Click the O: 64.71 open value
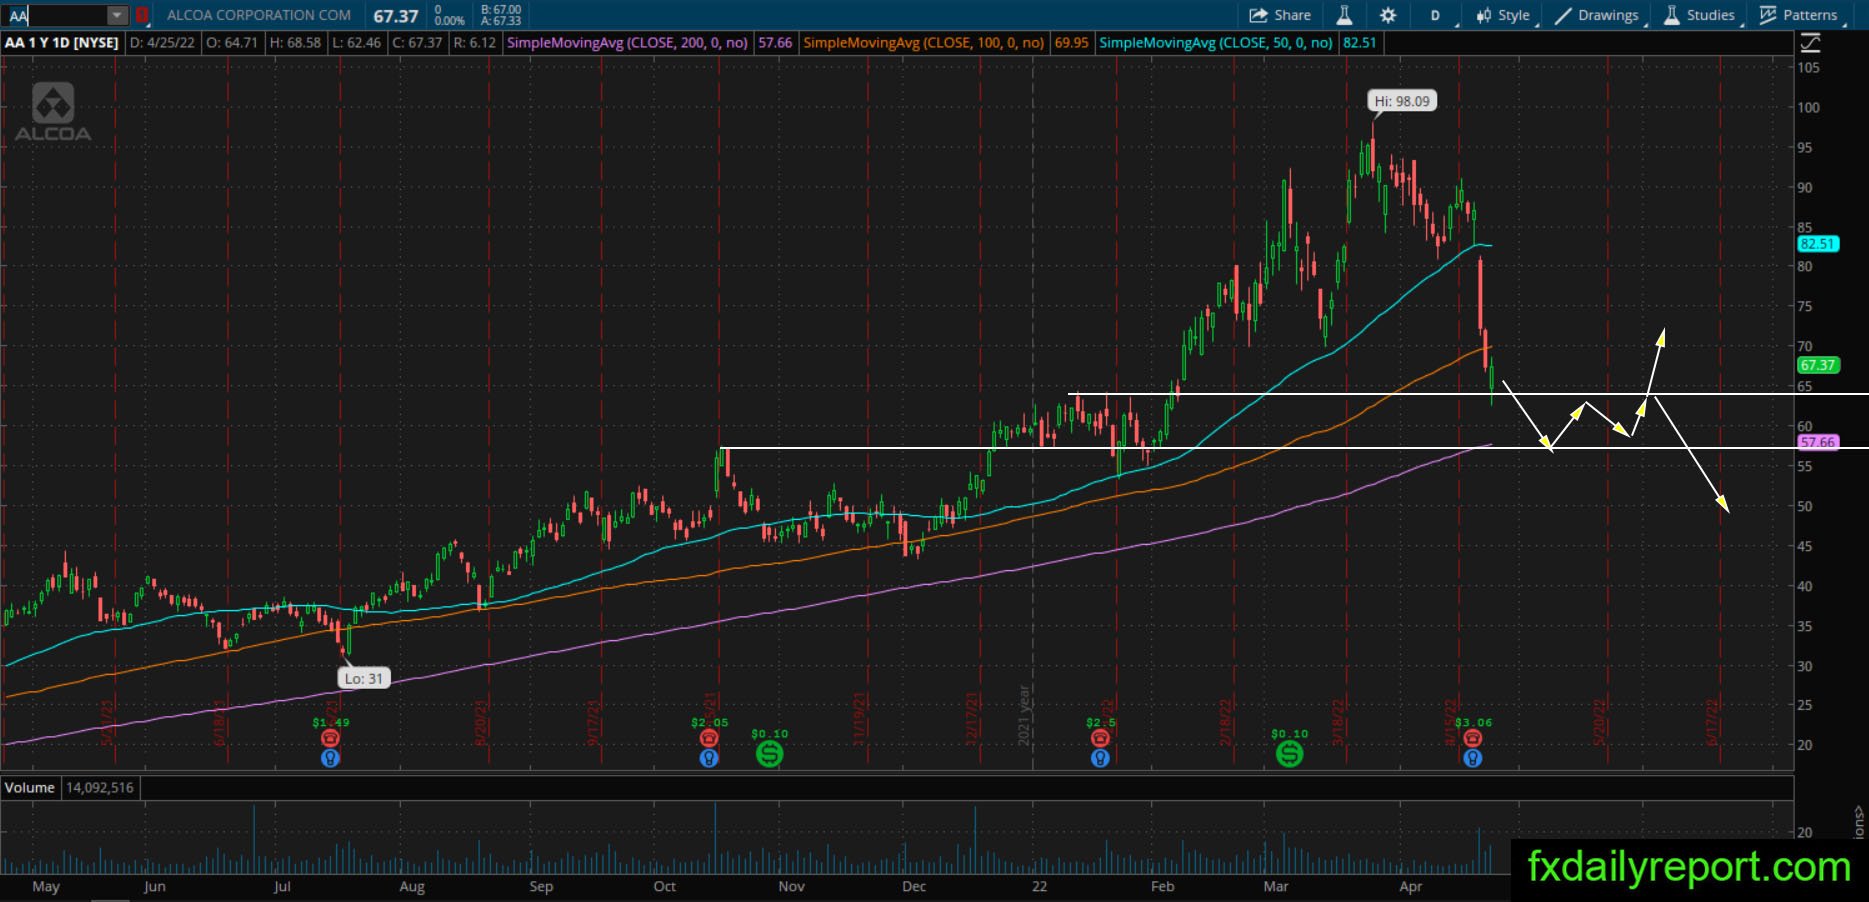The width and height of the screenshot is (1869, 902). 233,43
